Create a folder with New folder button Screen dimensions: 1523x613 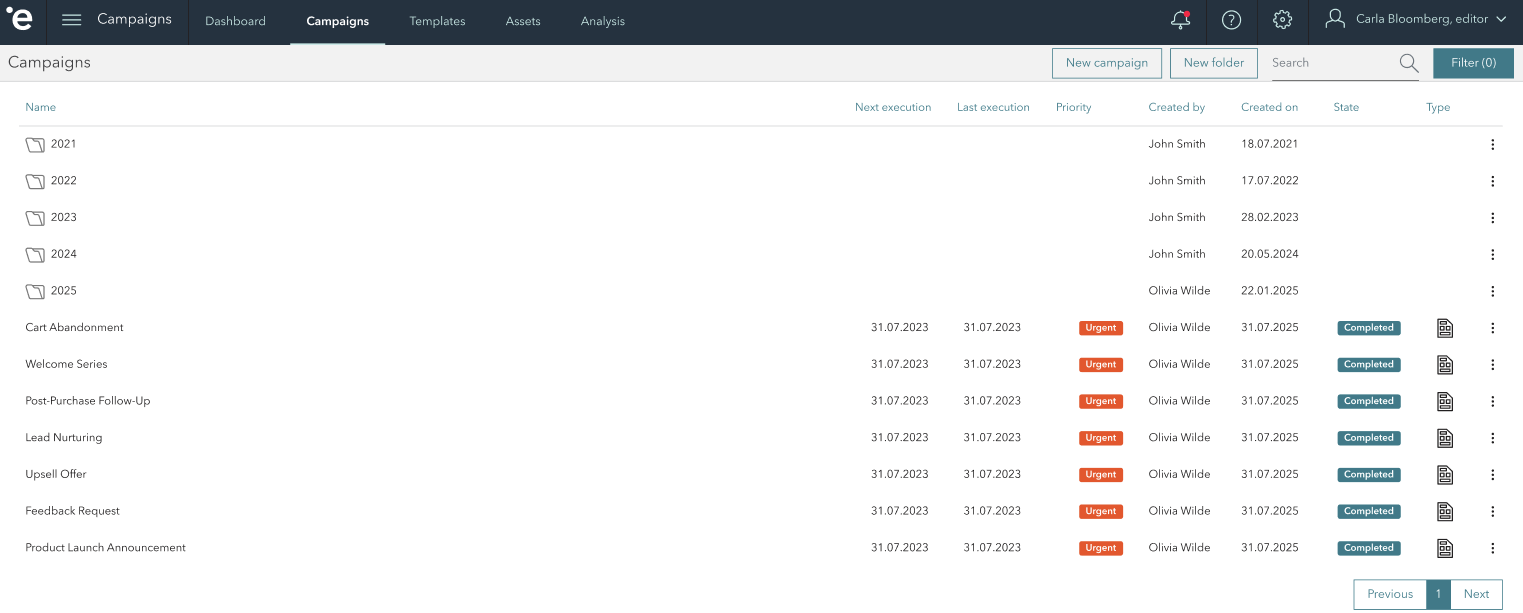[1213, 63]
